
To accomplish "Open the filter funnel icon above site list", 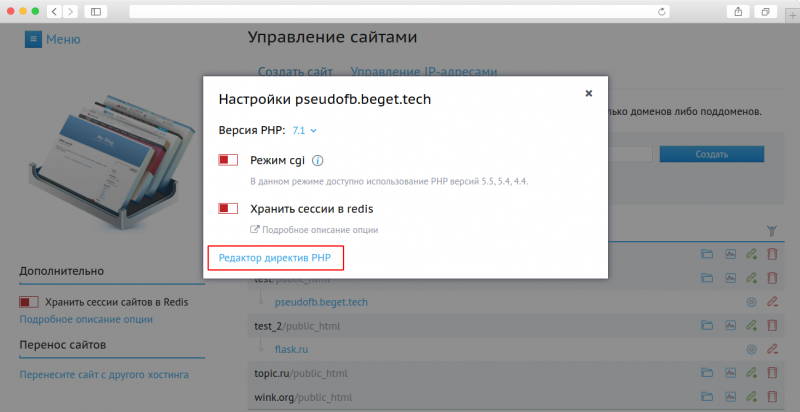I will [x=772, y=231].
